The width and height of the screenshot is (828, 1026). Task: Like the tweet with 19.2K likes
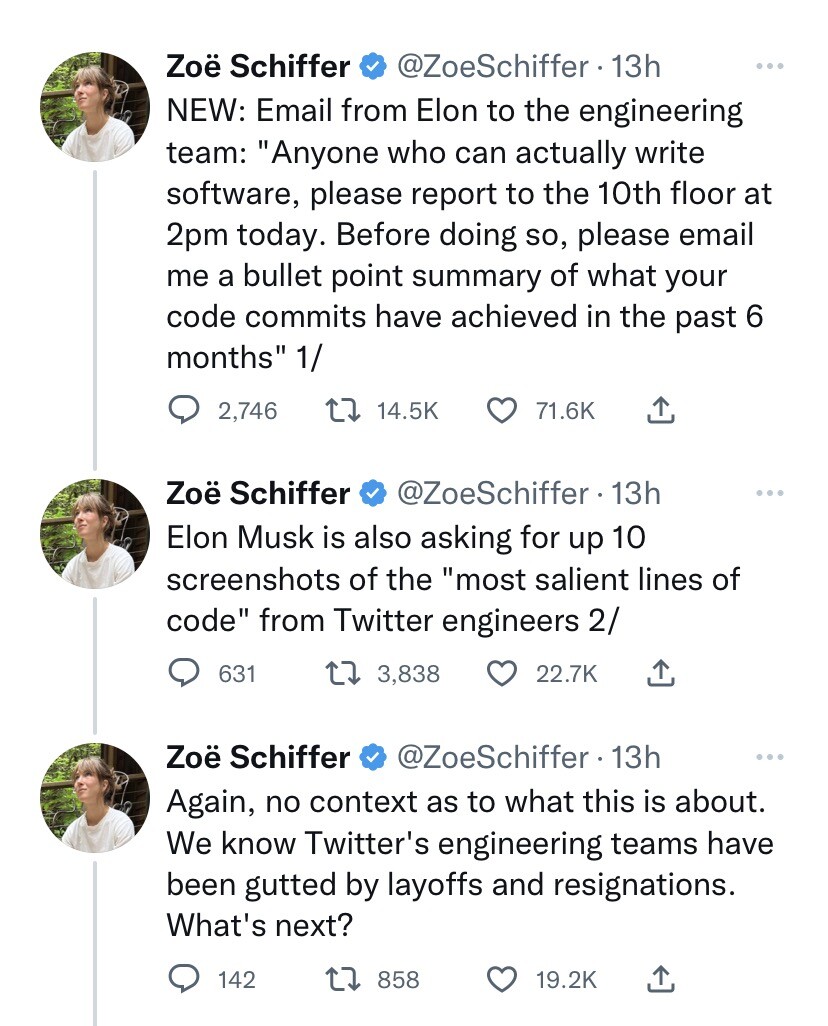[501, 979]
